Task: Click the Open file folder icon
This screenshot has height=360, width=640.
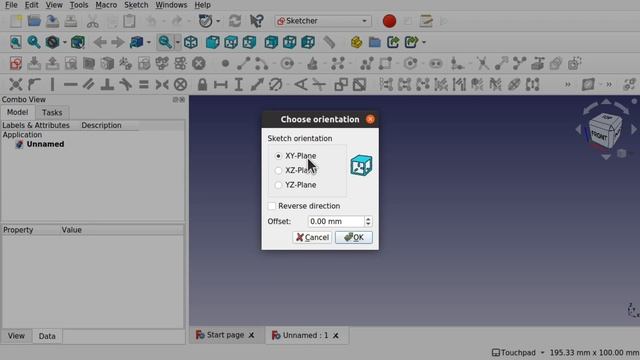Action: 34,21
